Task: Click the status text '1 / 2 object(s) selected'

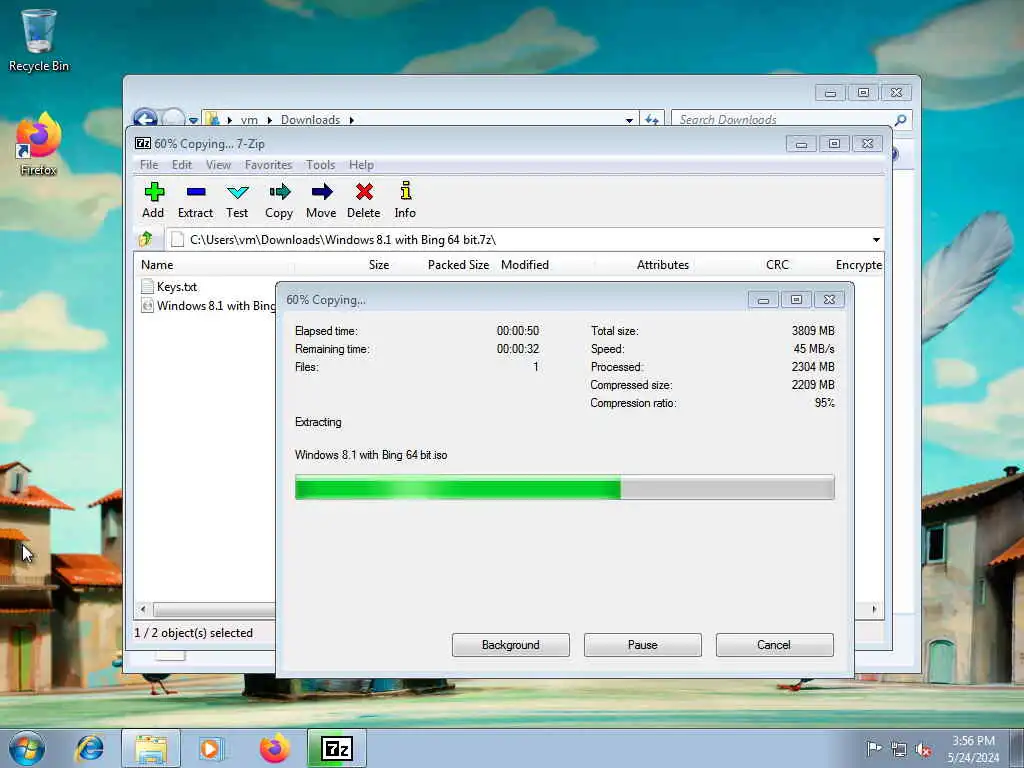Action: tap(193, 633)
